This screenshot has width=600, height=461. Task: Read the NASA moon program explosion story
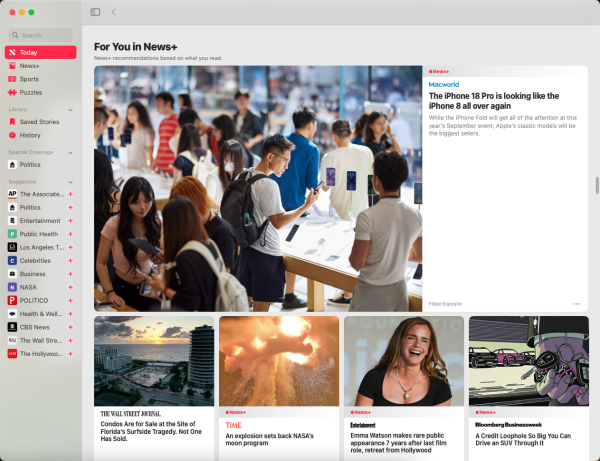269,440
